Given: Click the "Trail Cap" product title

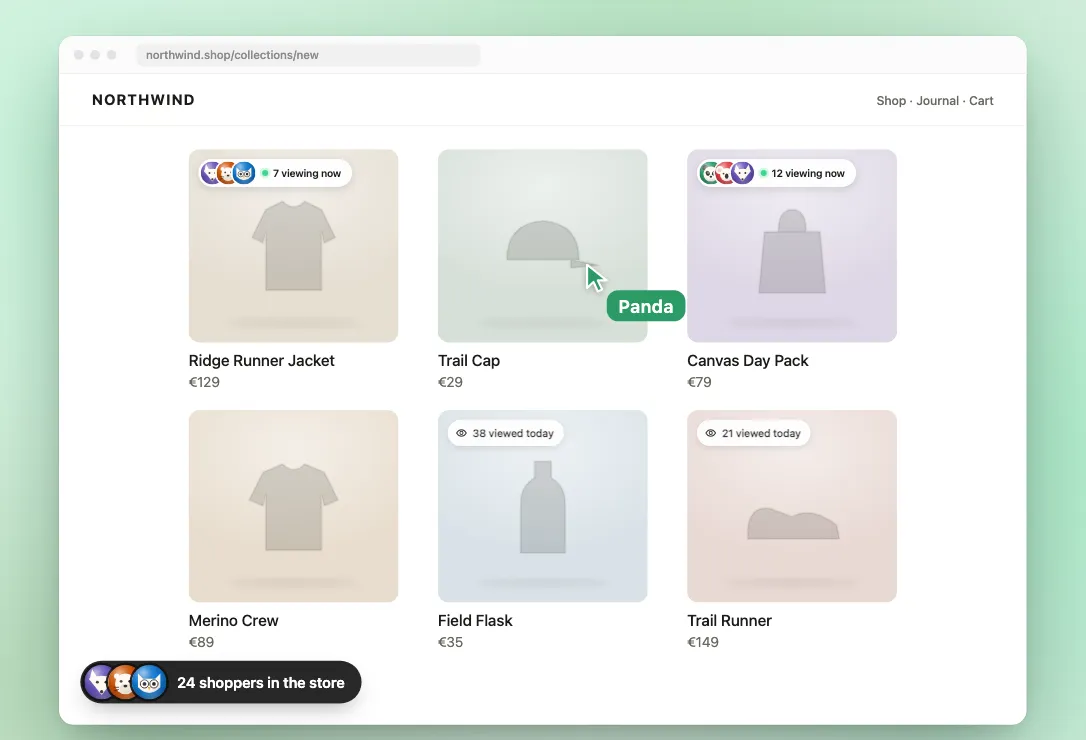Looking at the screenshot, I should point(469,360).
